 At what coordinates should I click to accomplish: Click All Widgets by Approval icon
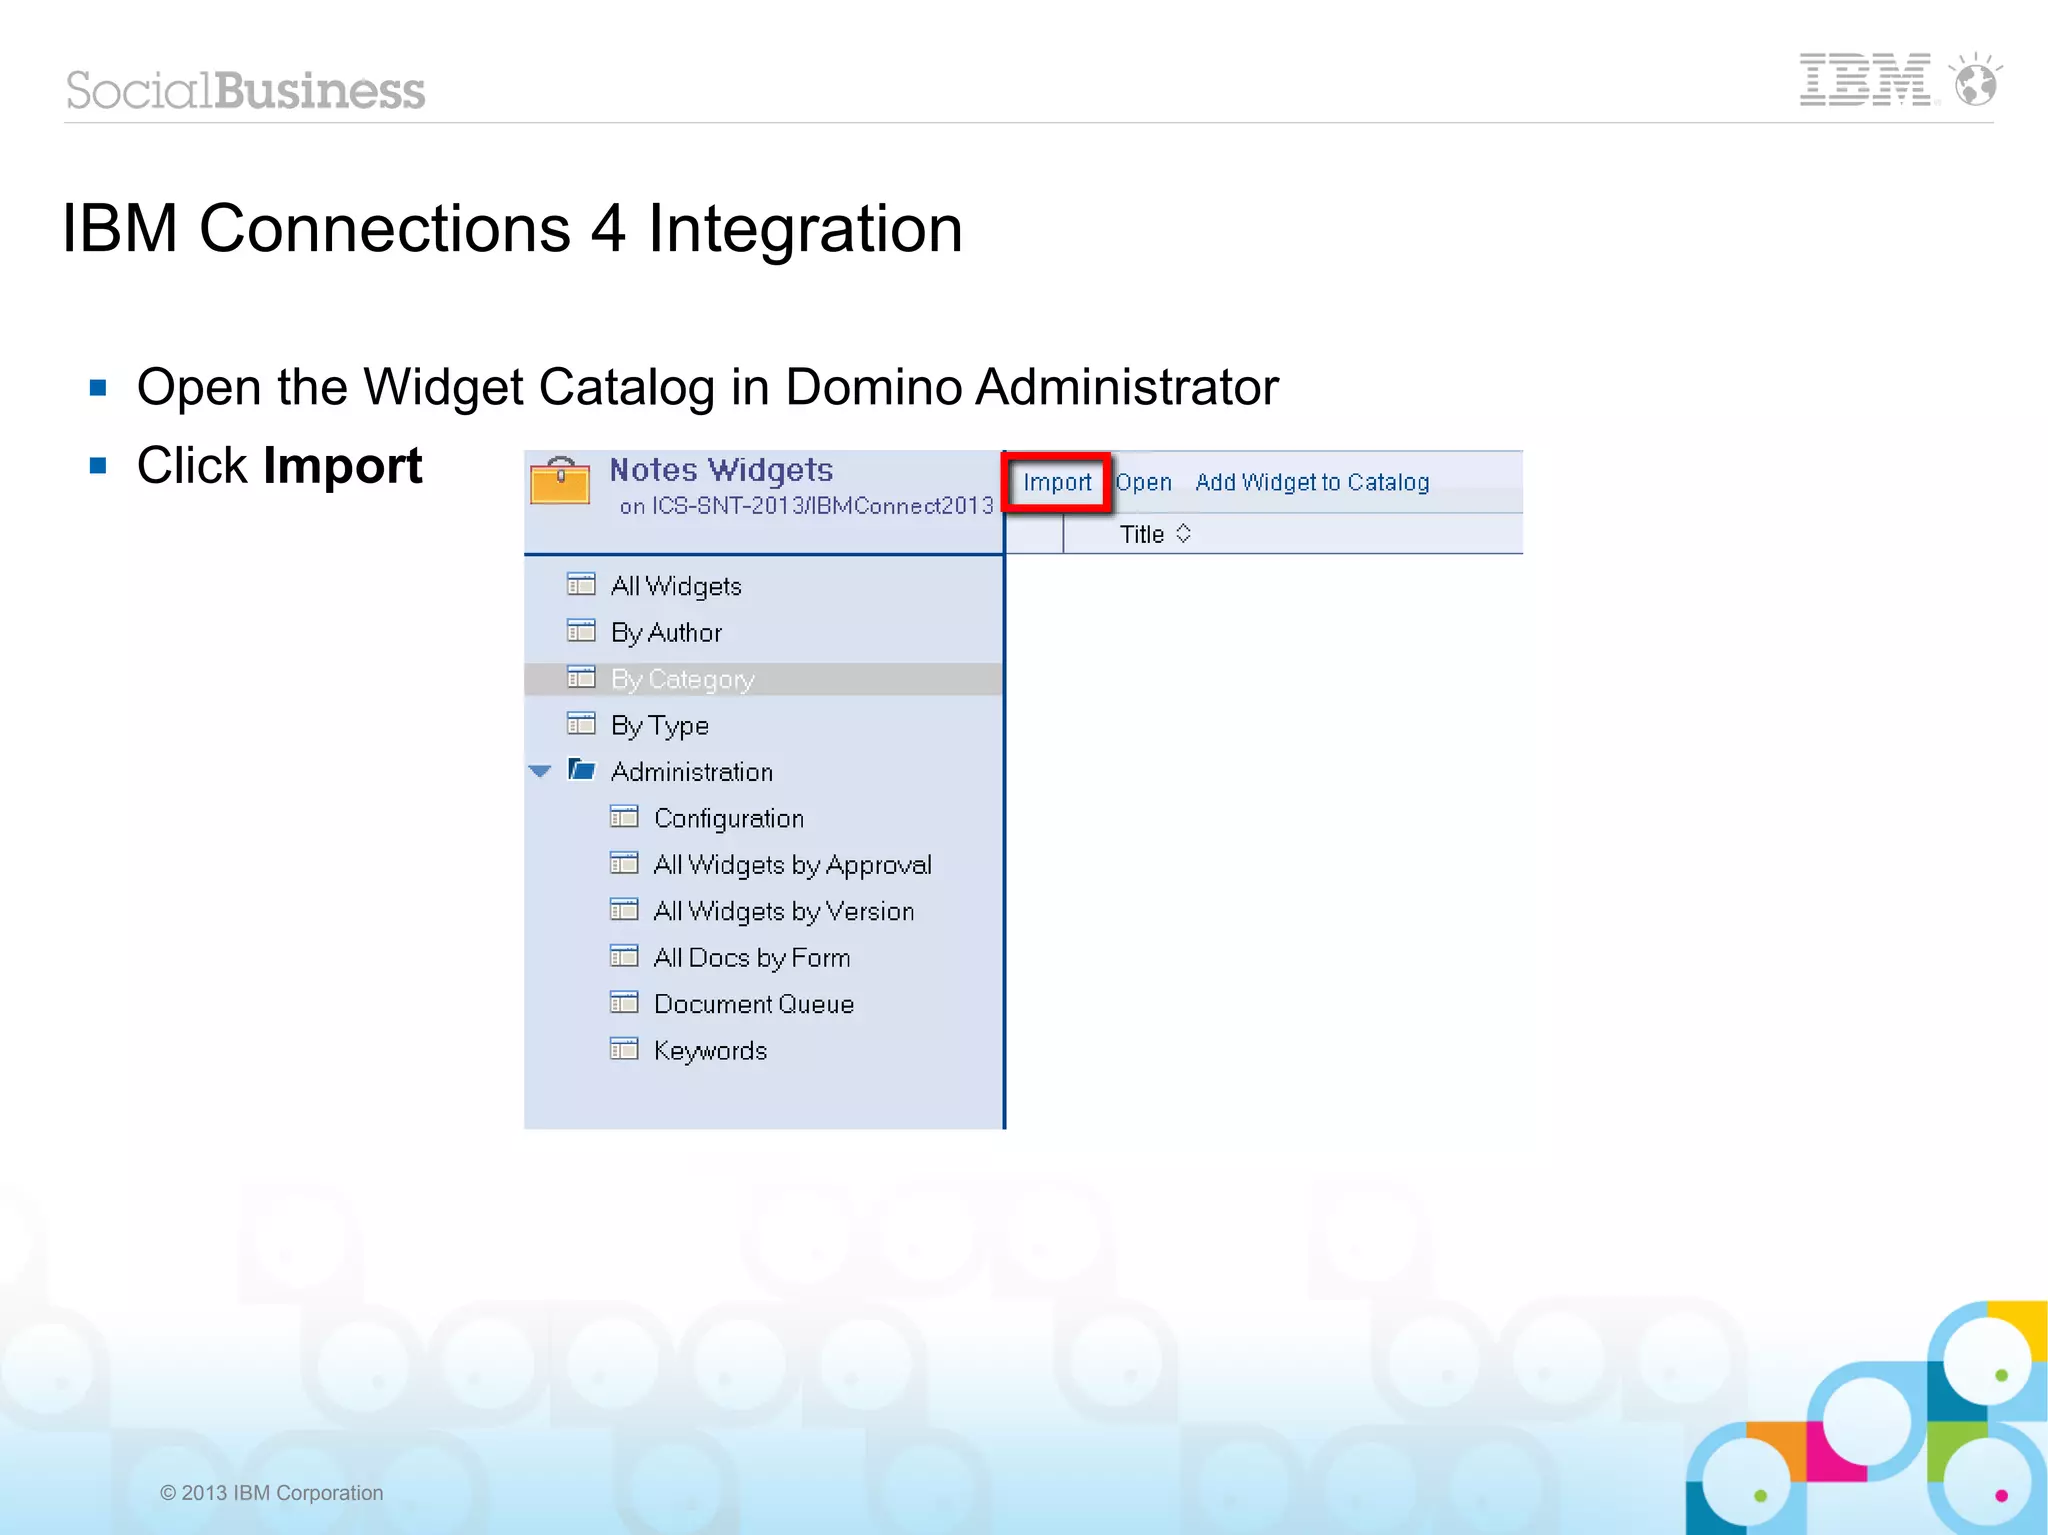pyautogui.click(x=624, y=863)
